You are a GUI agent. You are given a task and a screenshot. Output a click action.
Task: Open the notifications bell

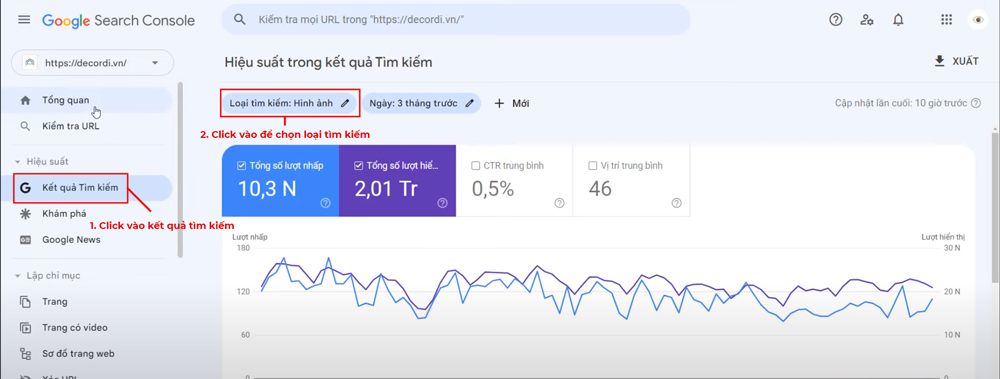click(898, 20)
